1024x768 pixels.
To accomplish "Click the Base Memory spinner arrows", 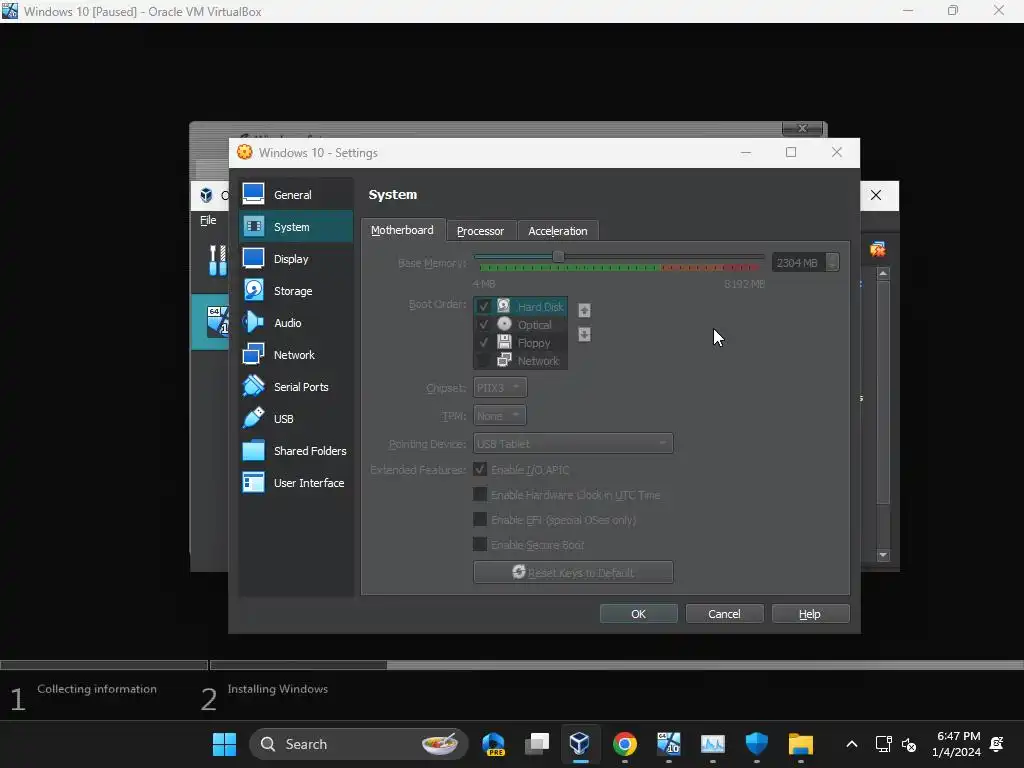I will coord(832,263).
